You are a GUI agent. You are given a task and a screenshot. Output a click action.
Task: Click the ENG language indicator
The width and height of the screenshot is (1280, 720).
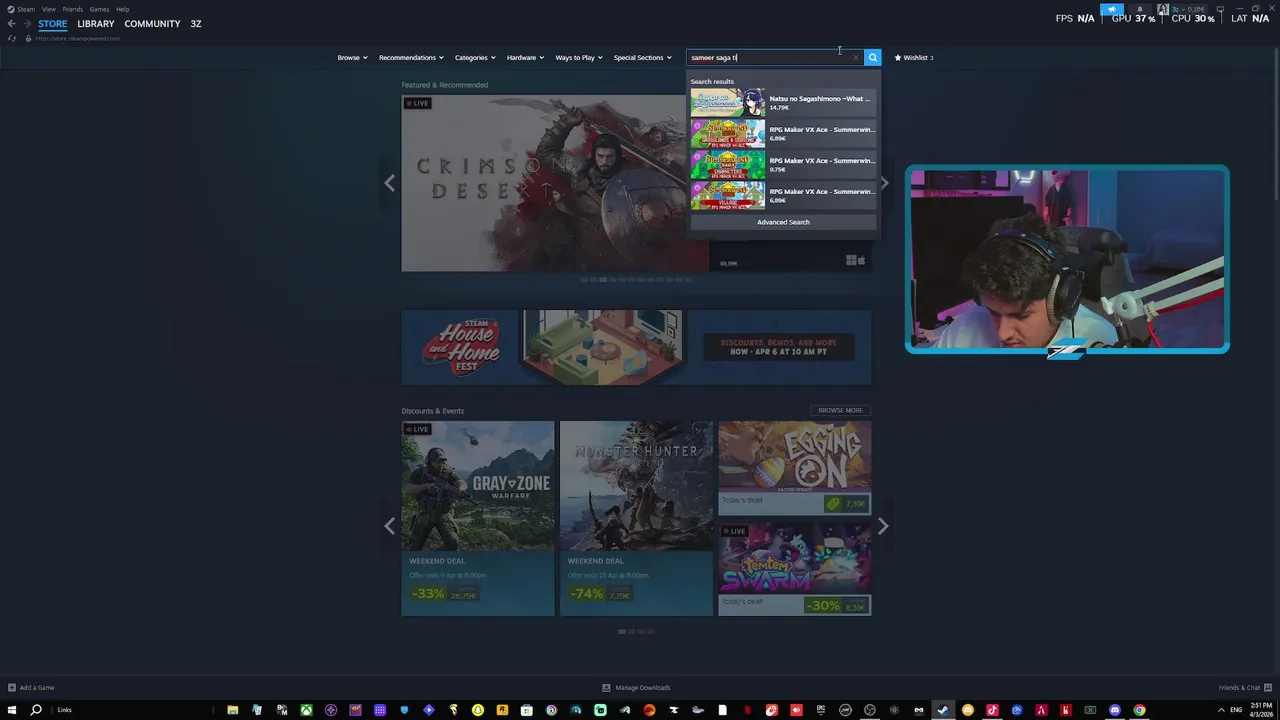click(x=1236, y=709)
